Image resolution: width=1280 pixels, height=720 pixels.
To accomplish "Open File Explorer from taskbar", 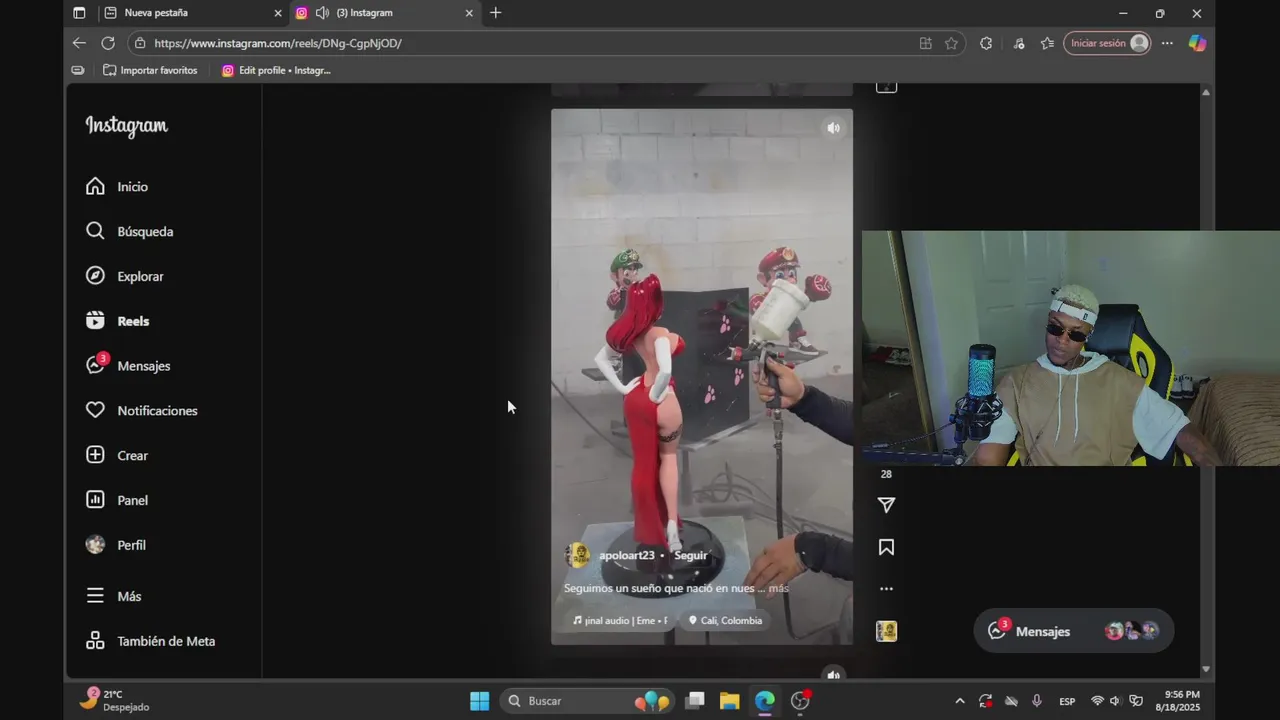I will [x=729, y=701].
